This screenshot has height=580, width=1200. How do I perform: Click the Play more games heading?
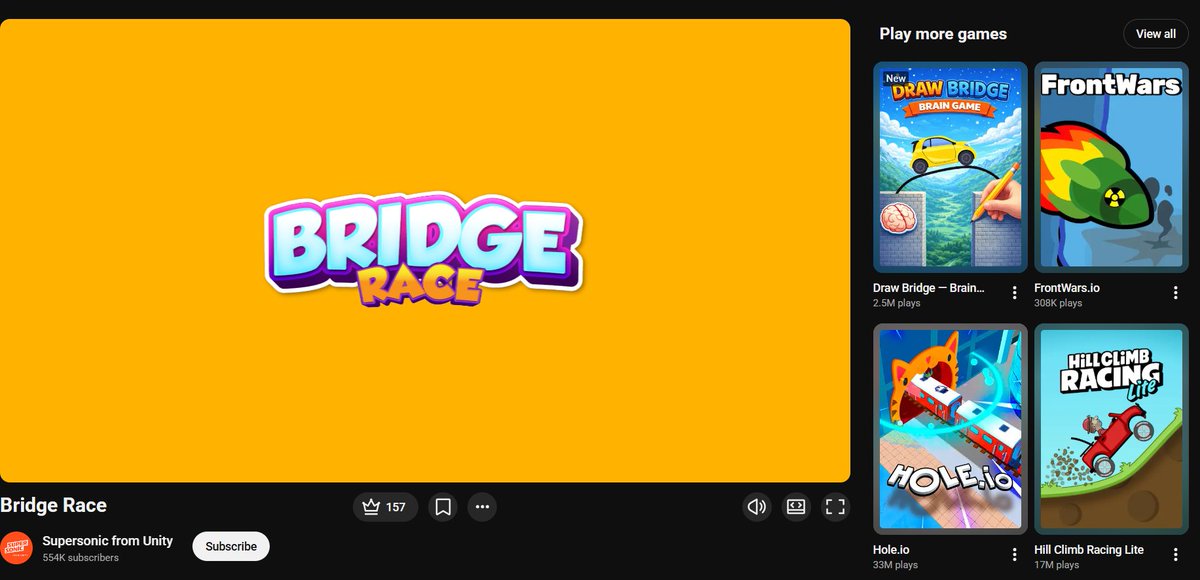point(943,34)
